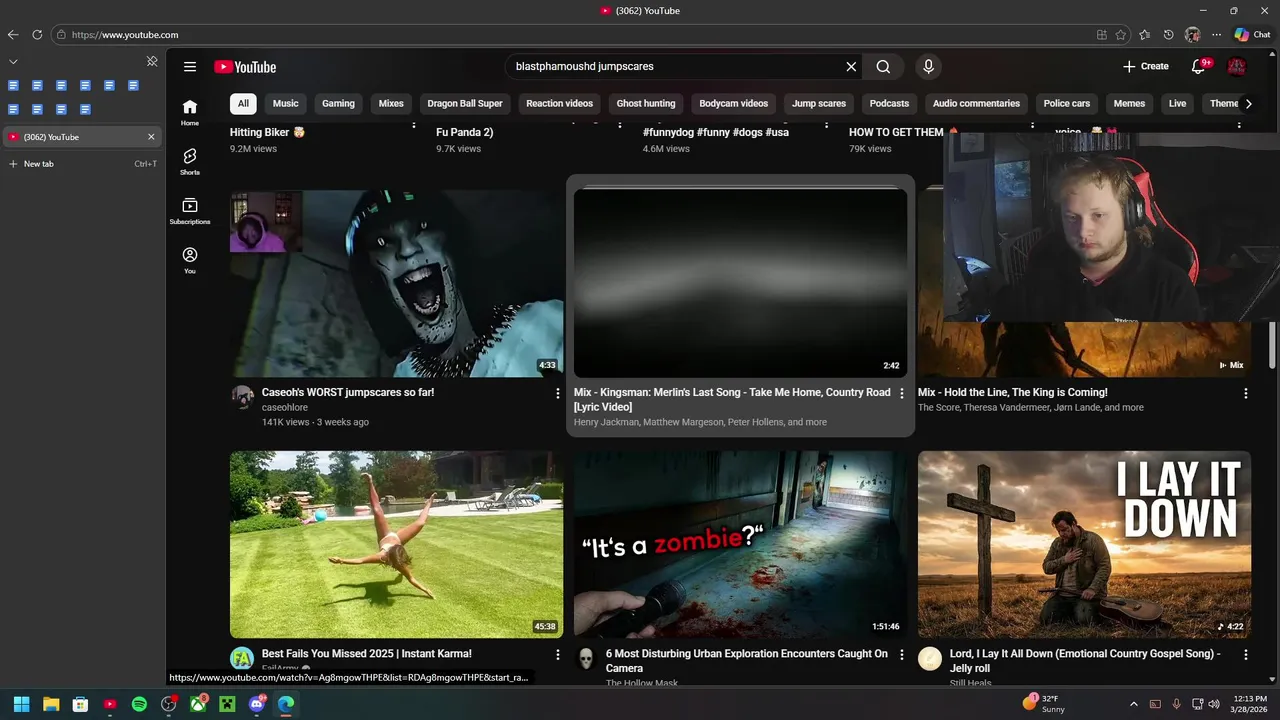The height and width of the screenshot is (720, 1280).
Task: Open a New tab in sidebar
Action: click(82, 164)
